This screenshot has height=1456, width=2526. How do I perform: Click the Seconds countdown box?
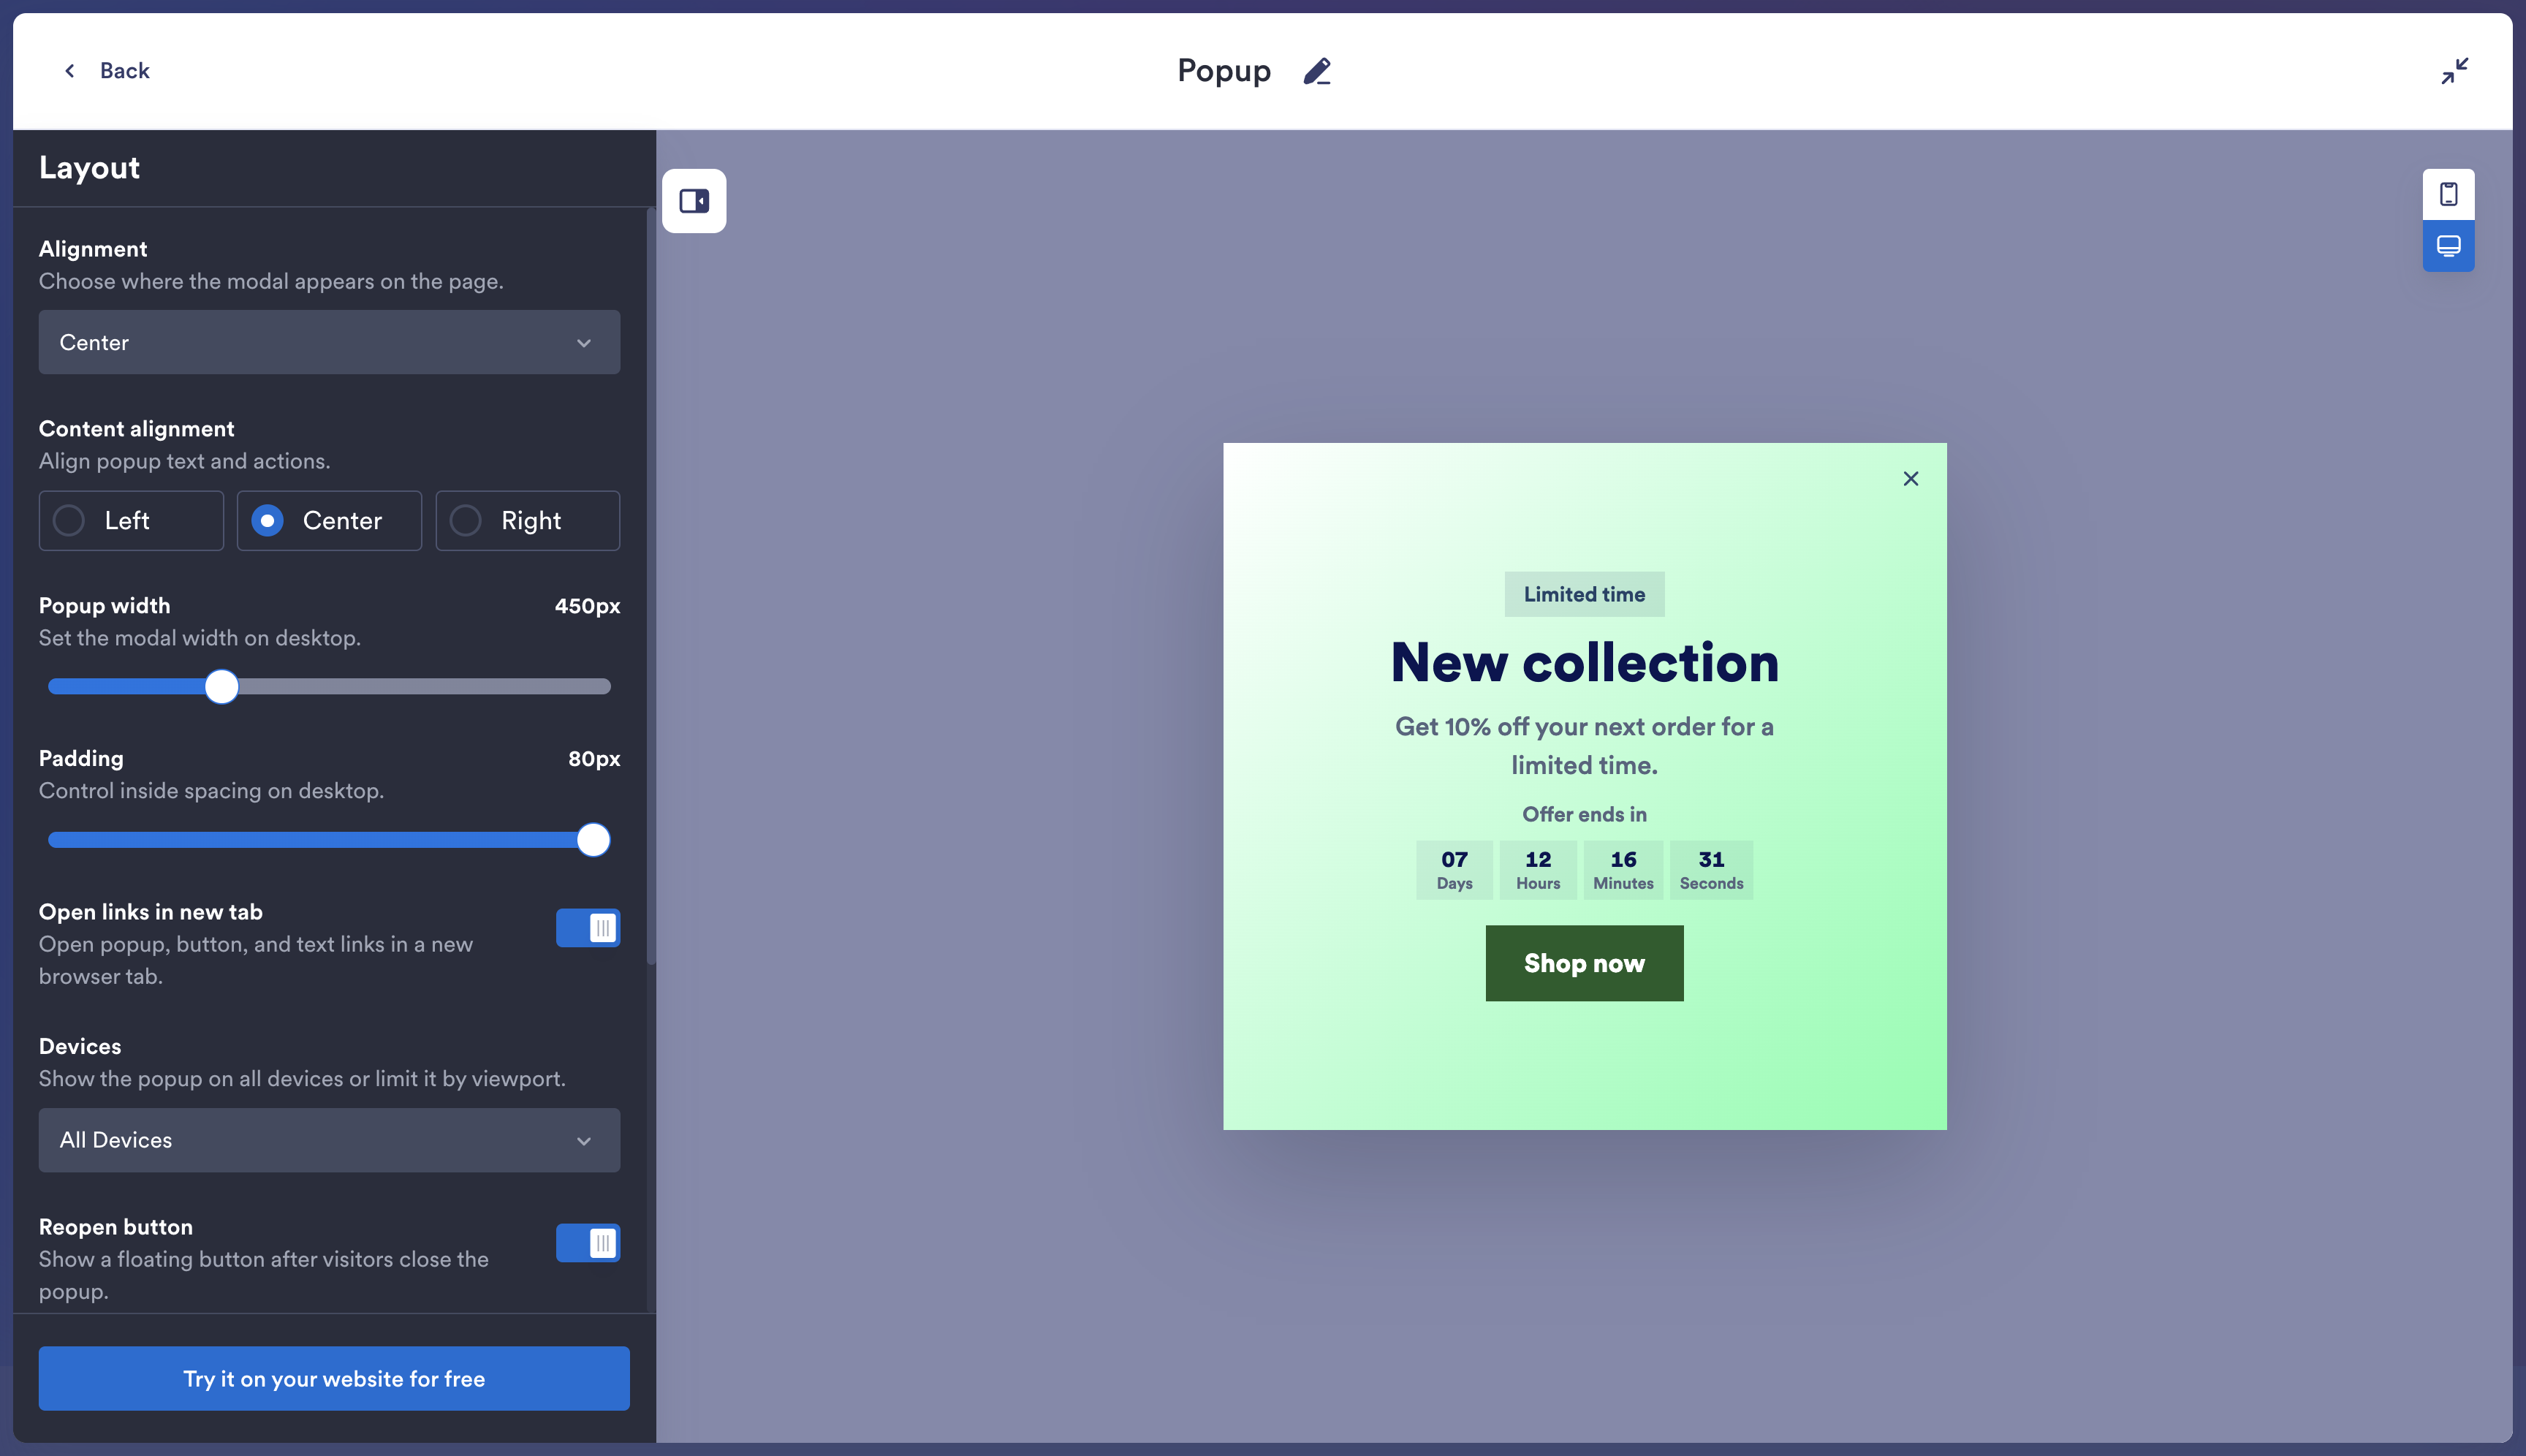pyautogui.click(x=1711, y=870)
